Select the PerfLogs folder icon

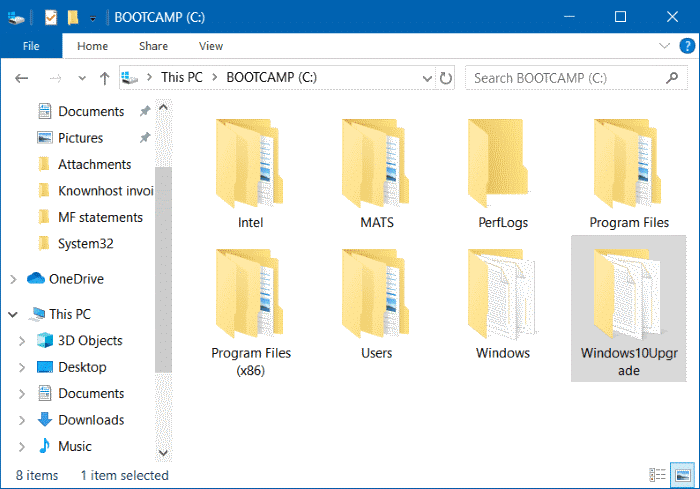point(498,163)
